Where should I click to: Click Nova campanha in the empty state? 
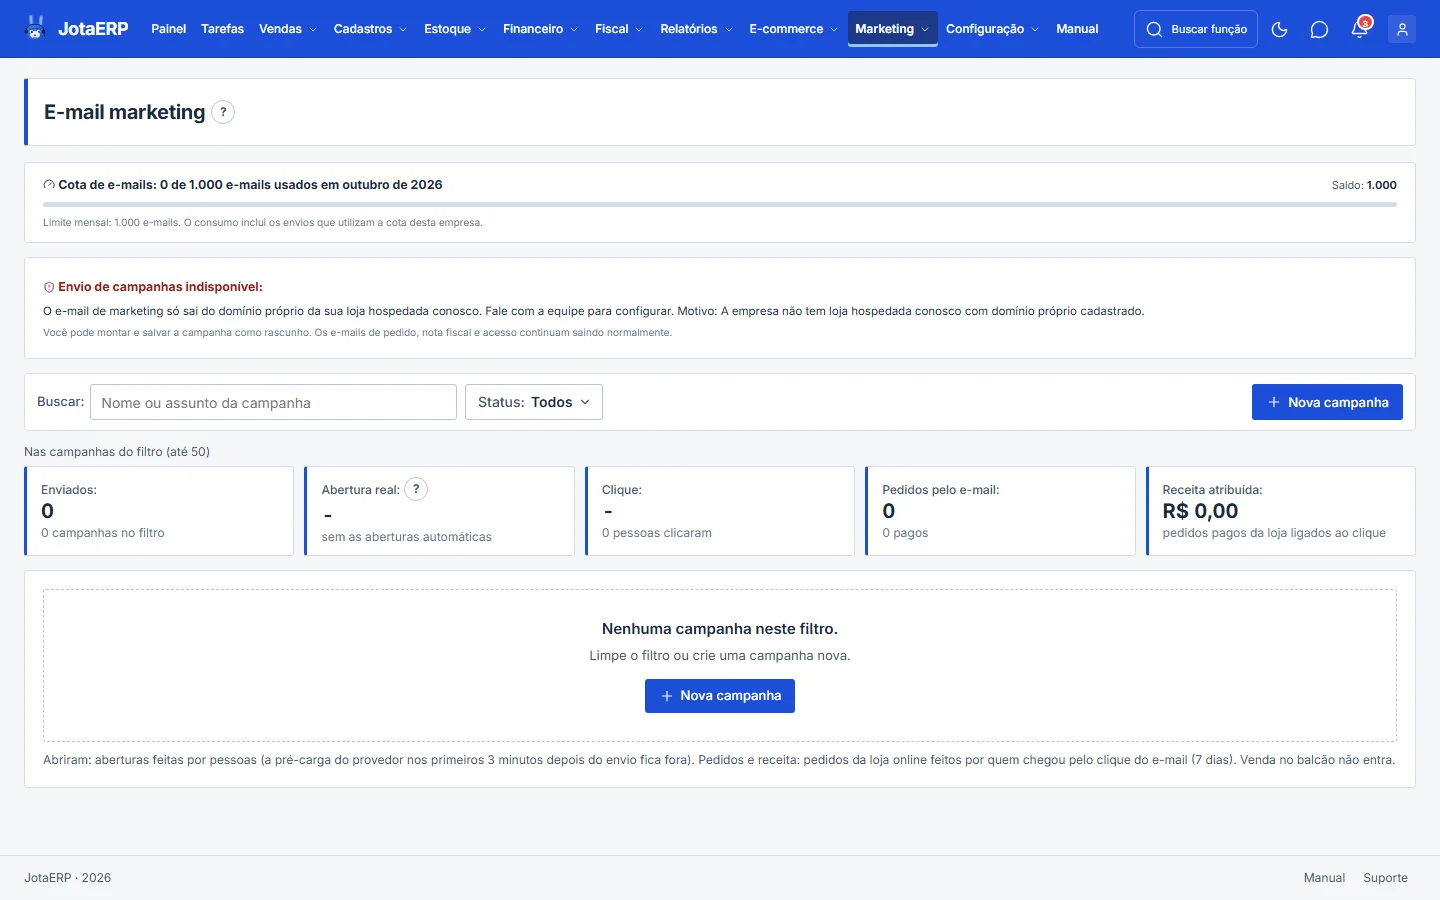tap(720, 696)
